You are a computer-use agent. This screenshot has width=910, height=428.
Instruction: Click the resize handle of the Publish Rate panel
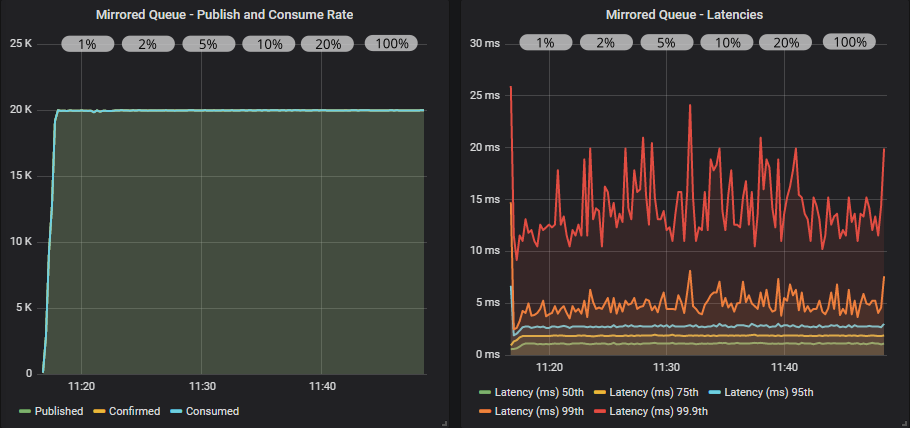click(443, 423)
